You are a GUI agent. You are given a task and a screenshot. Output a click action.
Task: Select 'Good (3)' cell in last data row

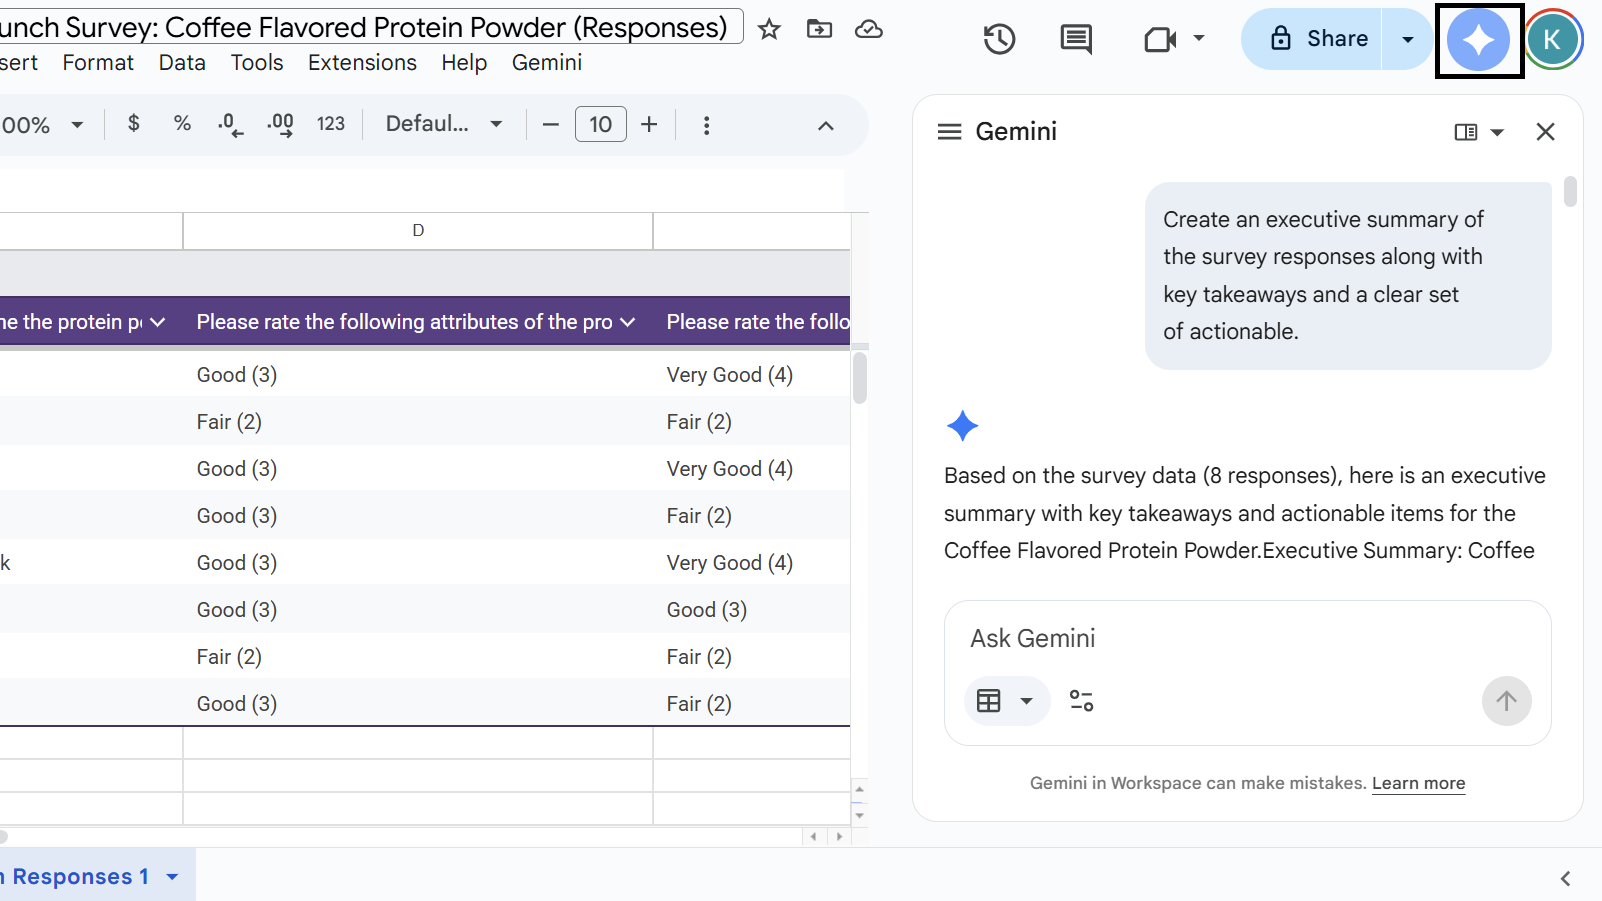[418, 704]
